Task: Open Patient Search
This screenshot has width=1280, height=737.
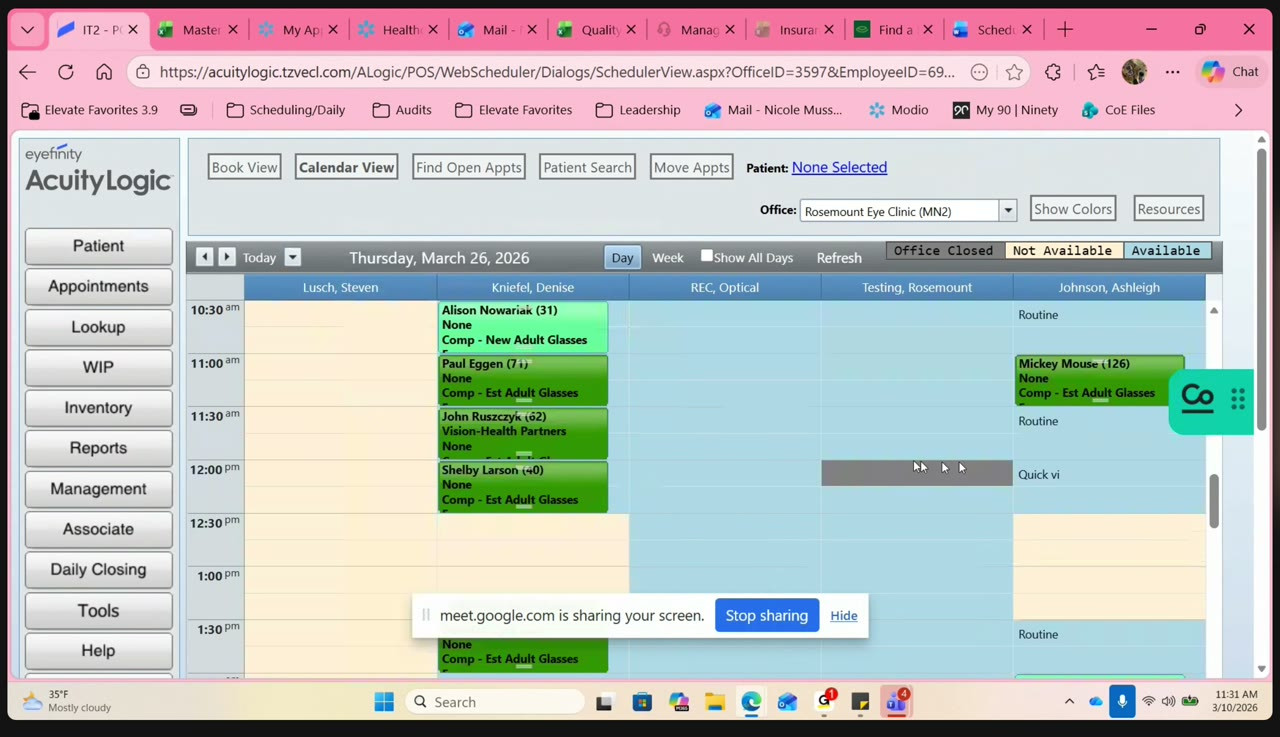Action: tap(587, 167)
